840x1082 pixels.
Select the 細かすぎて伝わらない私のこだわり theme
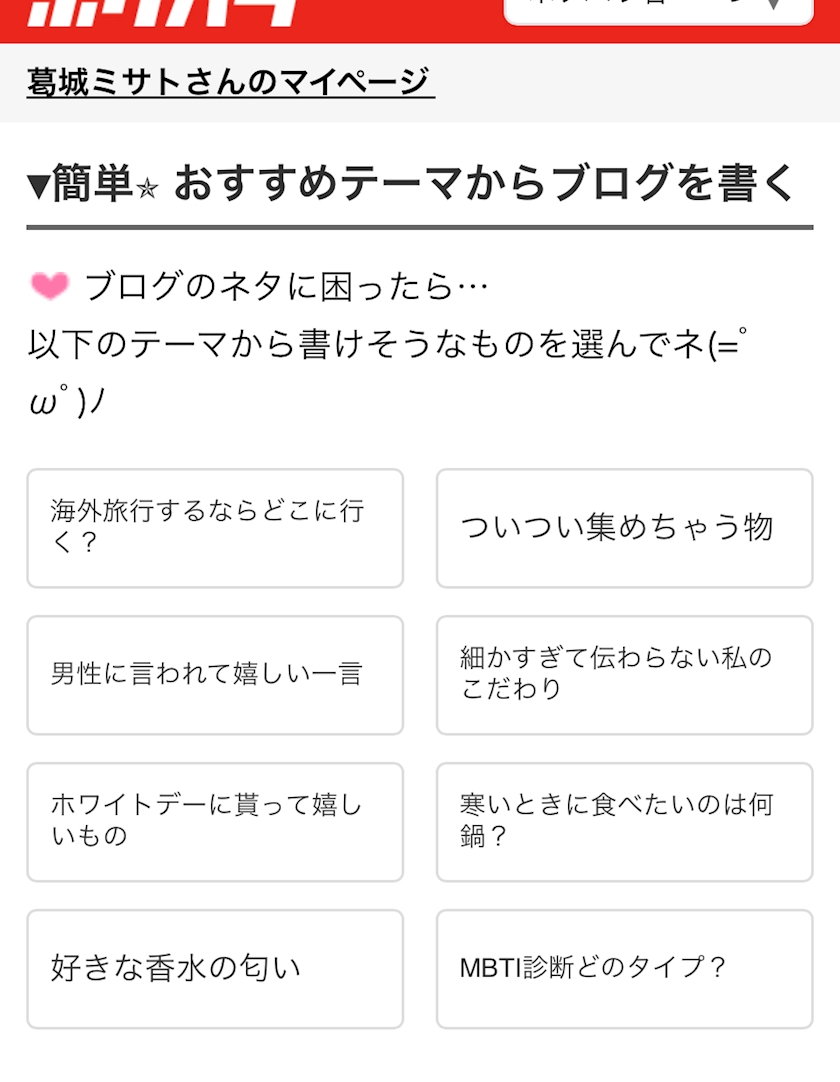(x=624, y=675)
